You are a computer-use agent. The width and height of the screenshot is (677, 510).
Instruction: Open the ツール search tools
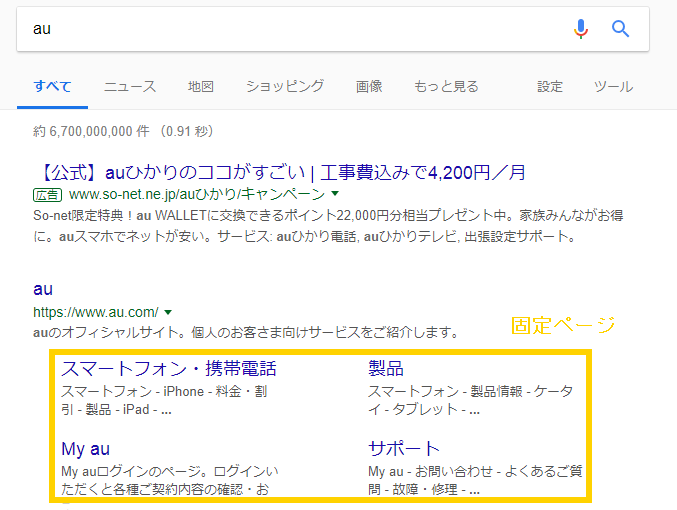613,86
